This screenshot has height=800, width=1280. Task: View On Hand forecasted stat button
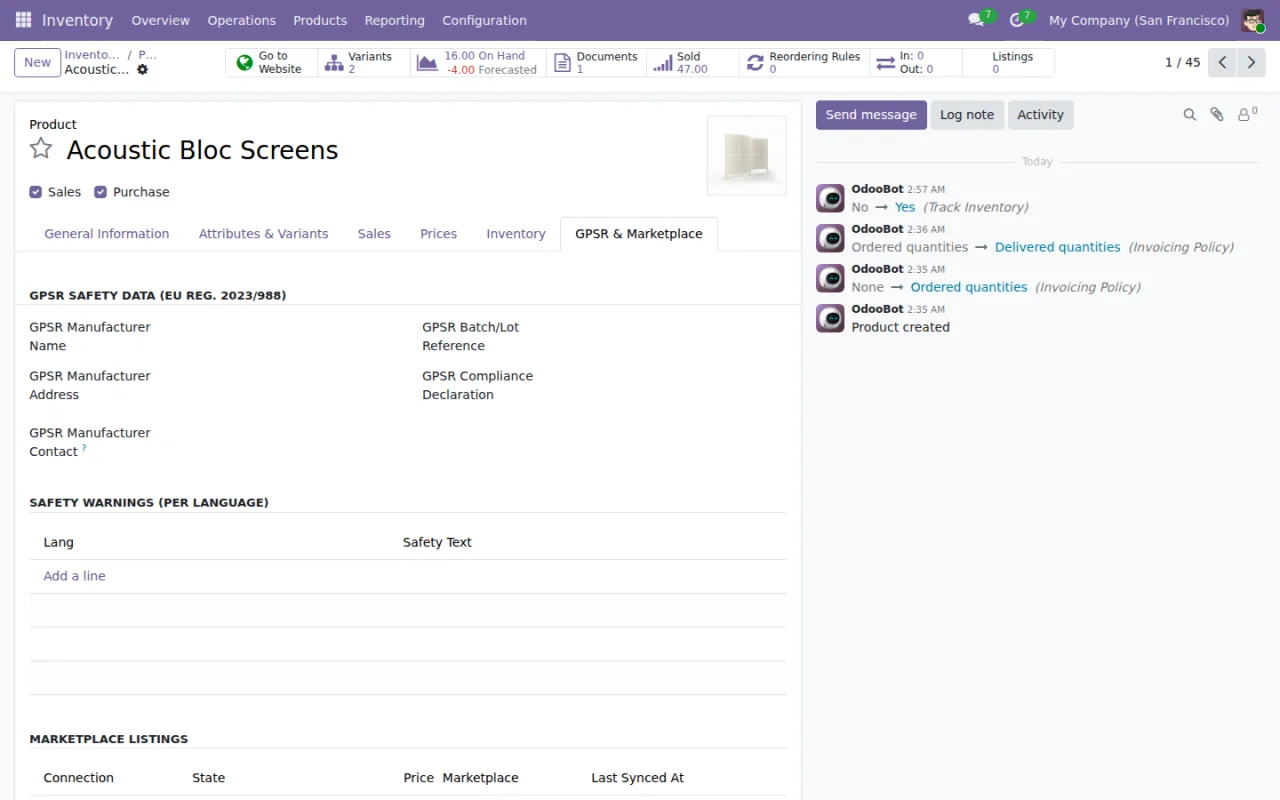(x=478, y=63)
